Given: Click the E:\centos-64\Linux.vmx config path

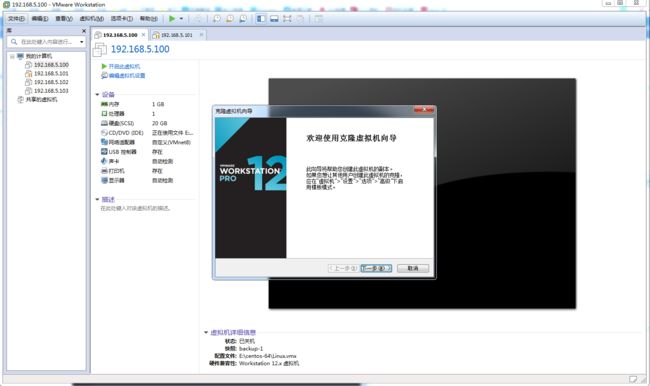Looking at the screenshot, I should [x=268, y=356].
